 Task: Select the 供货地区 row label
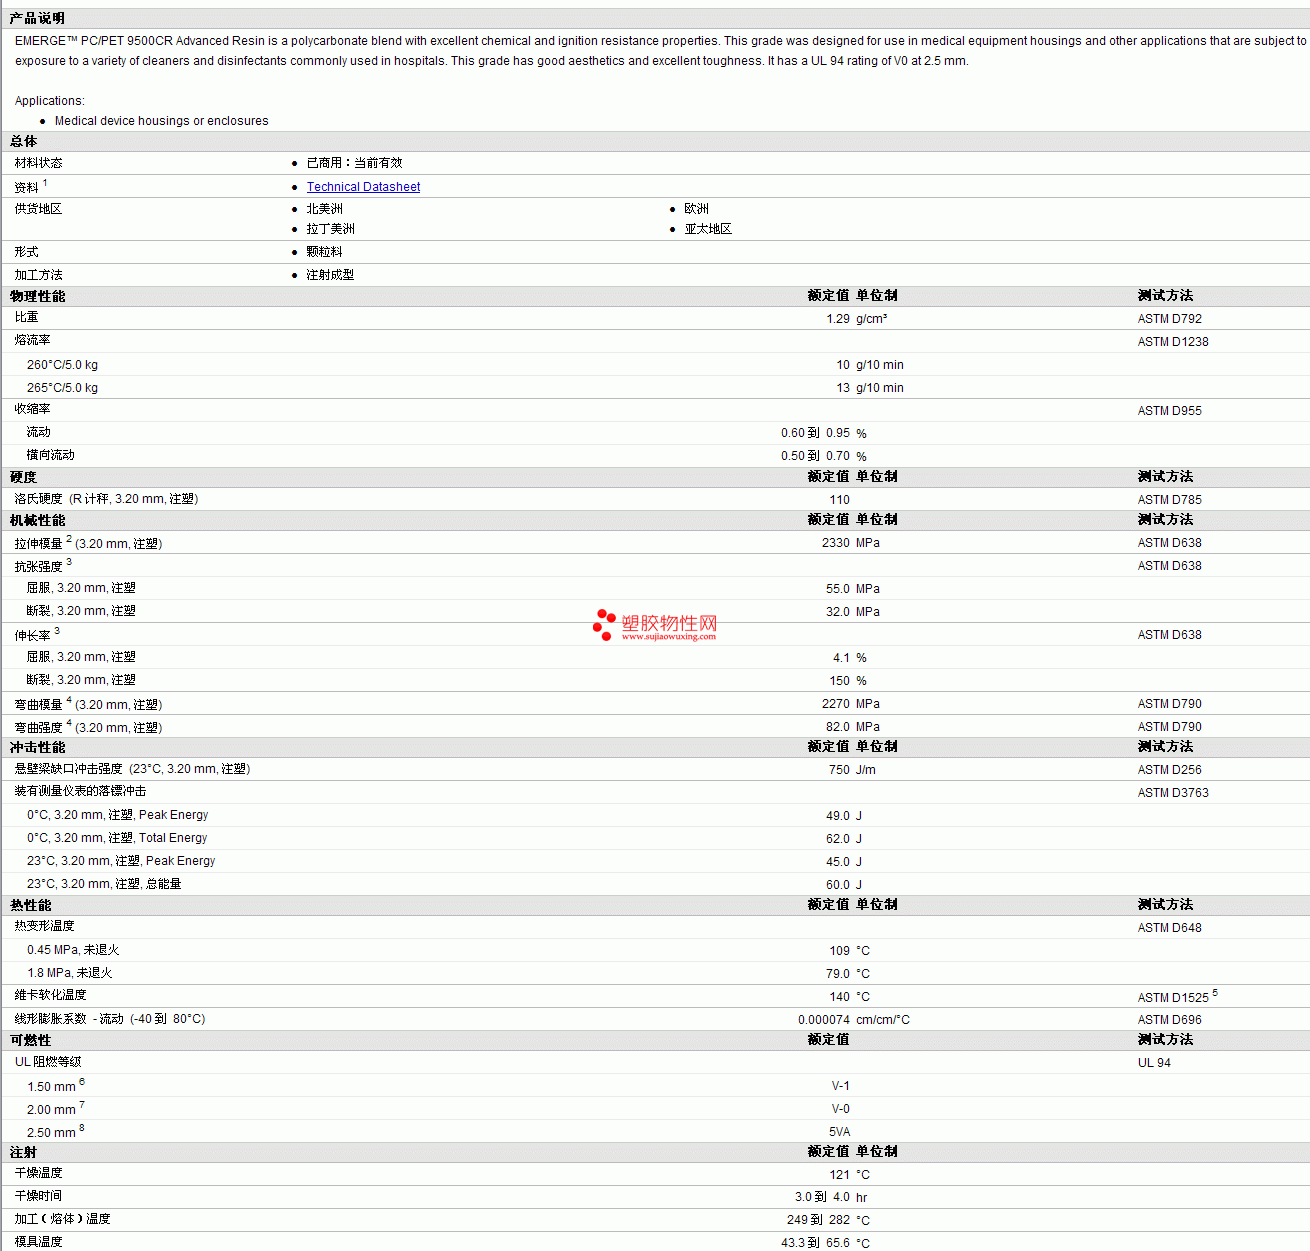click(x=38, y=209)
